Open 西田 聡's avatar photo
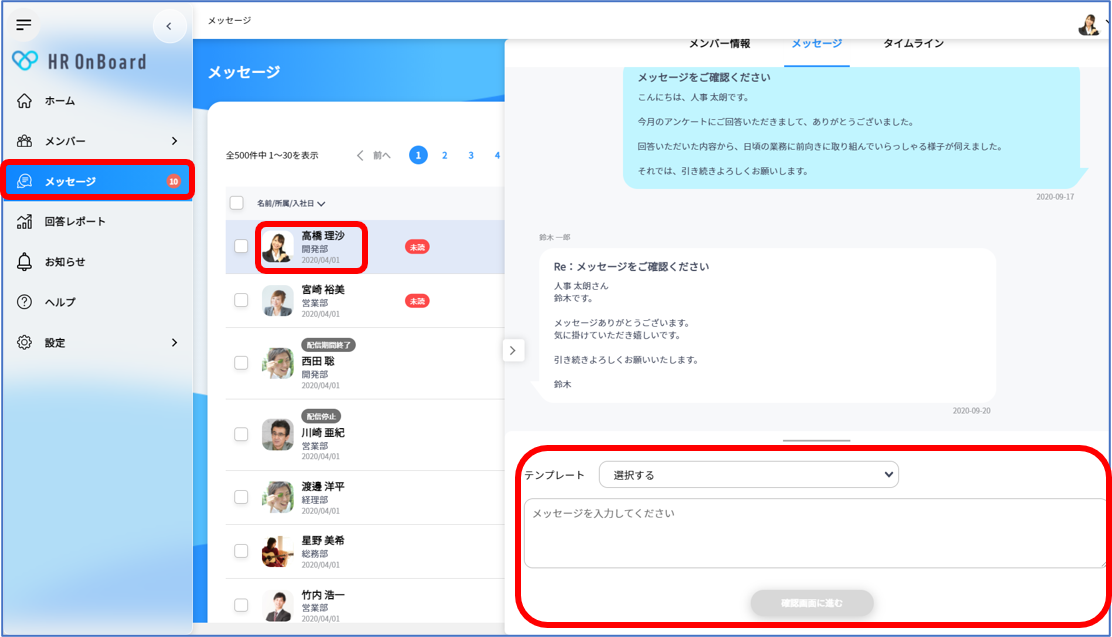Viewport: 1112px width, 637px height. (277, 363)
